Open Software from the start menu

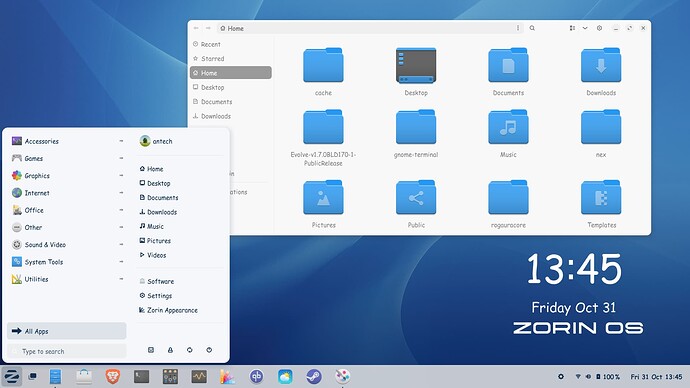coord(157,281)
